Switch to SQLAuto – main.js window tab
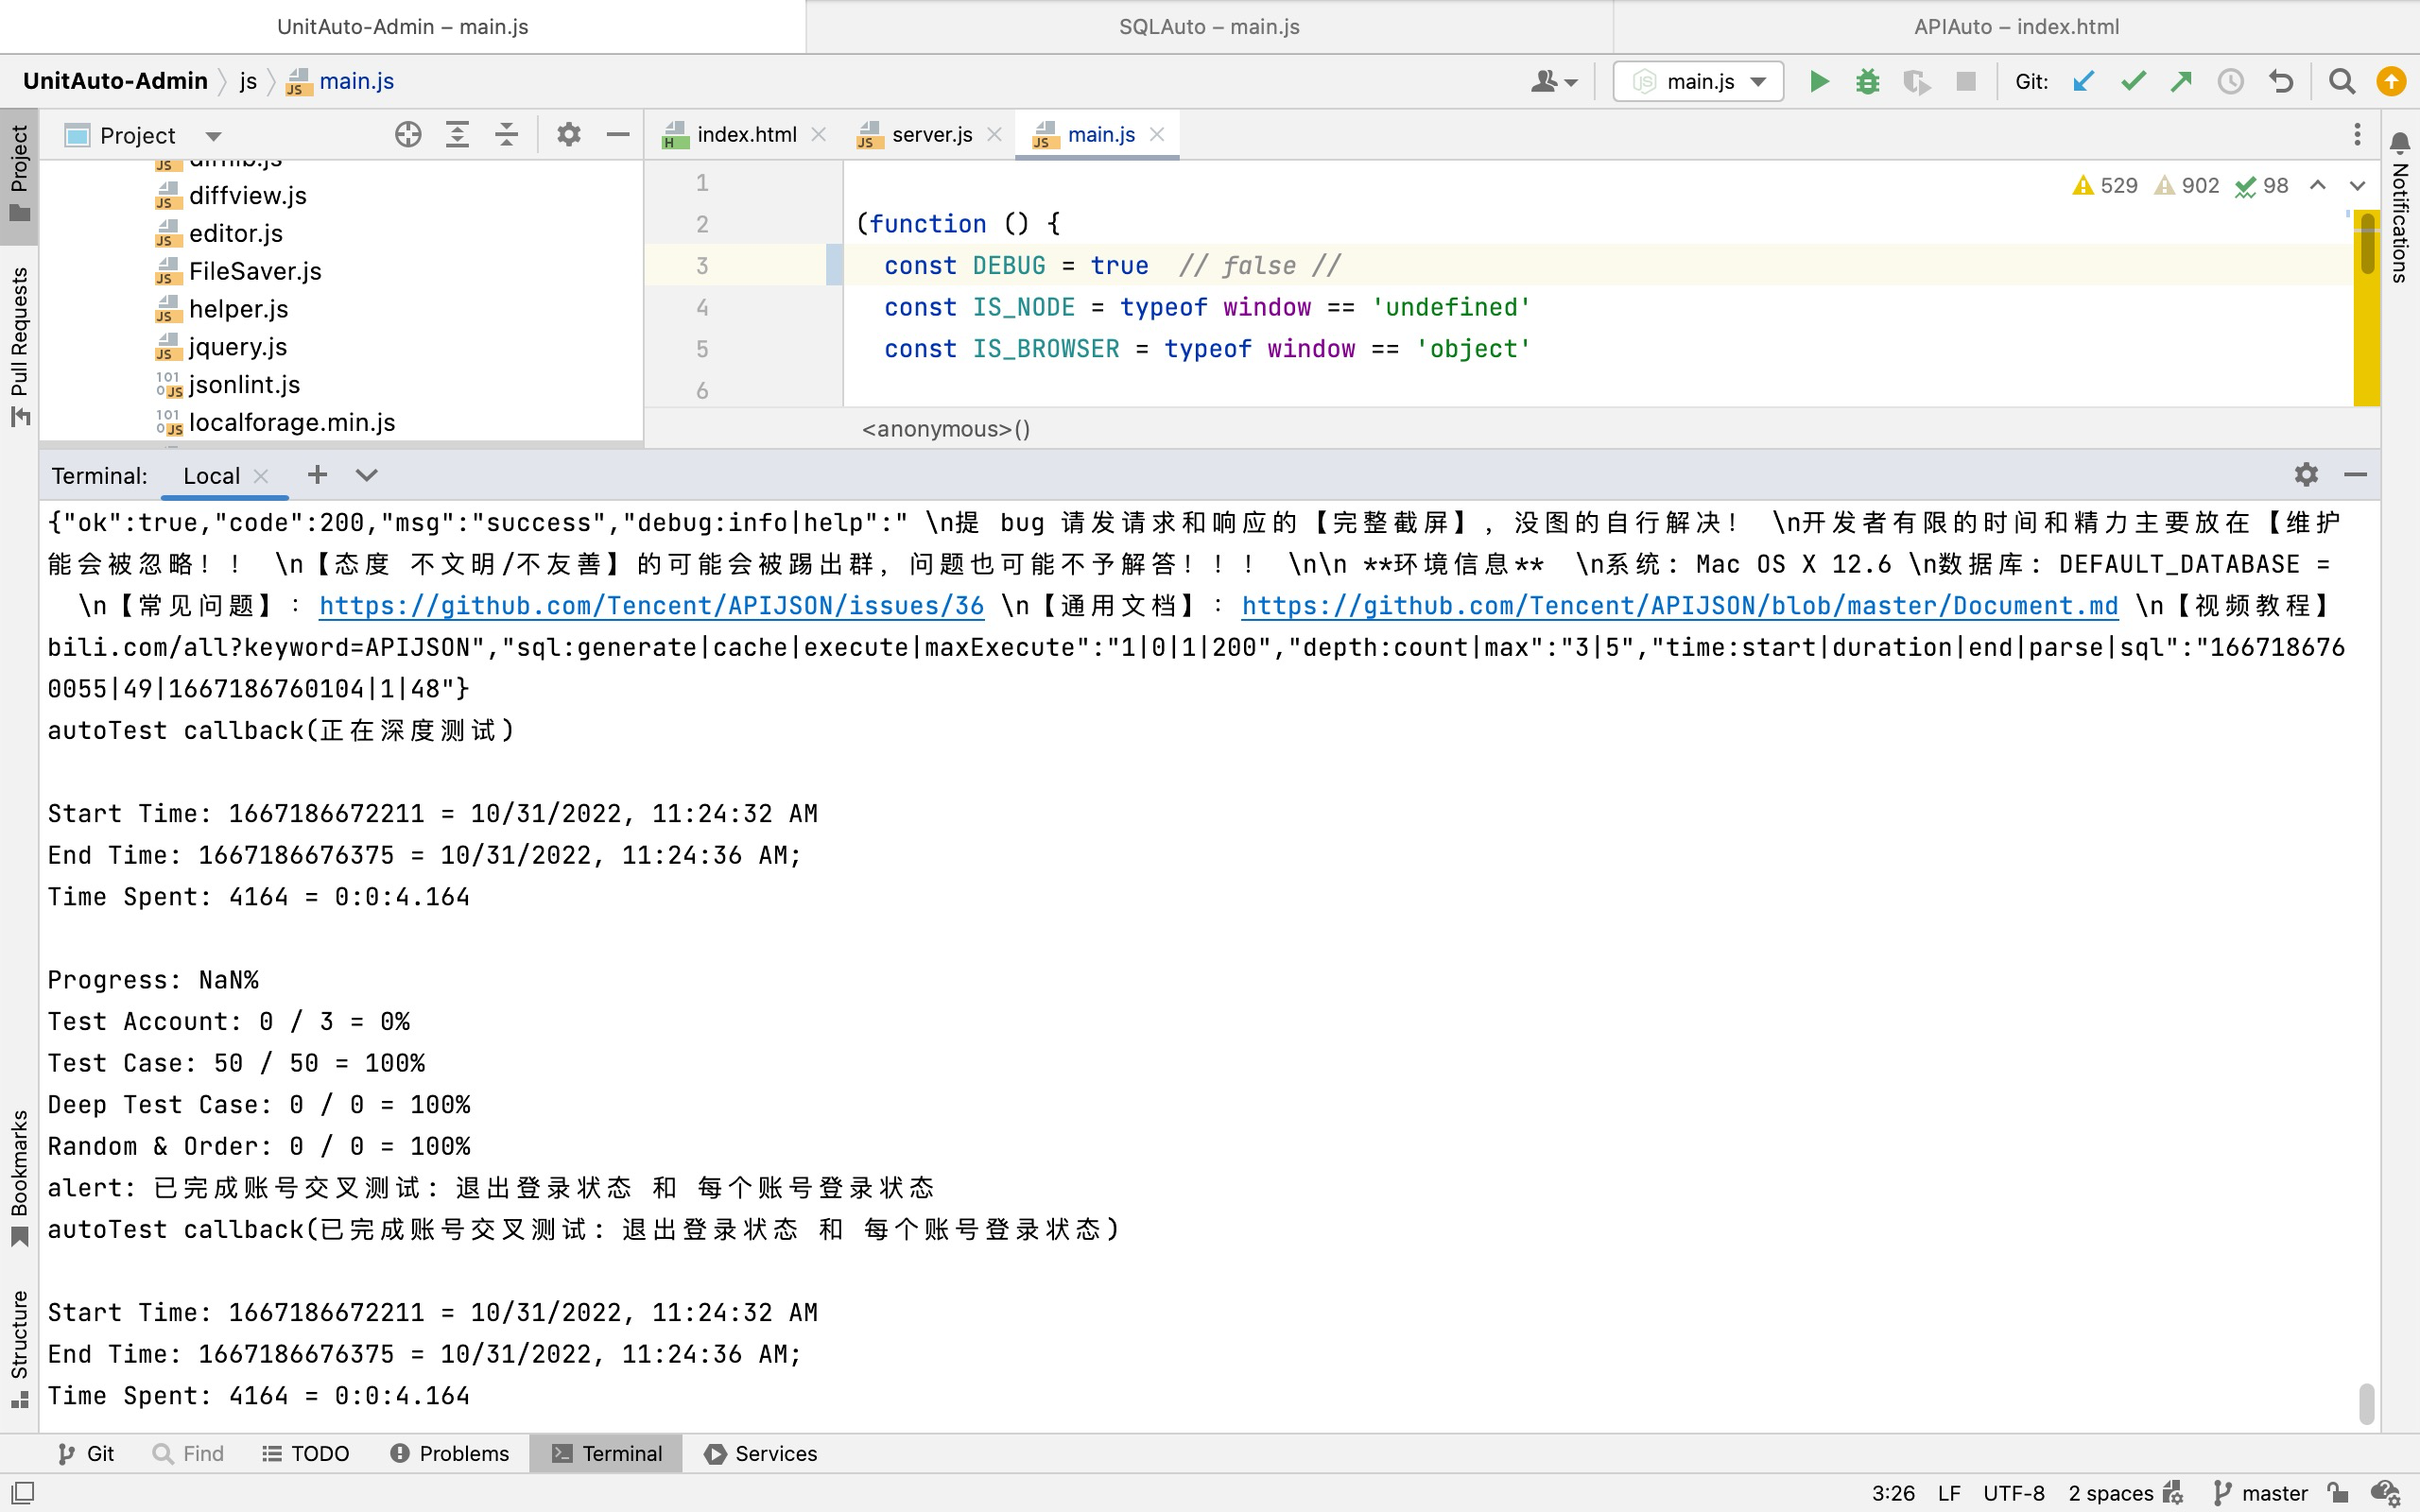 1209,27
